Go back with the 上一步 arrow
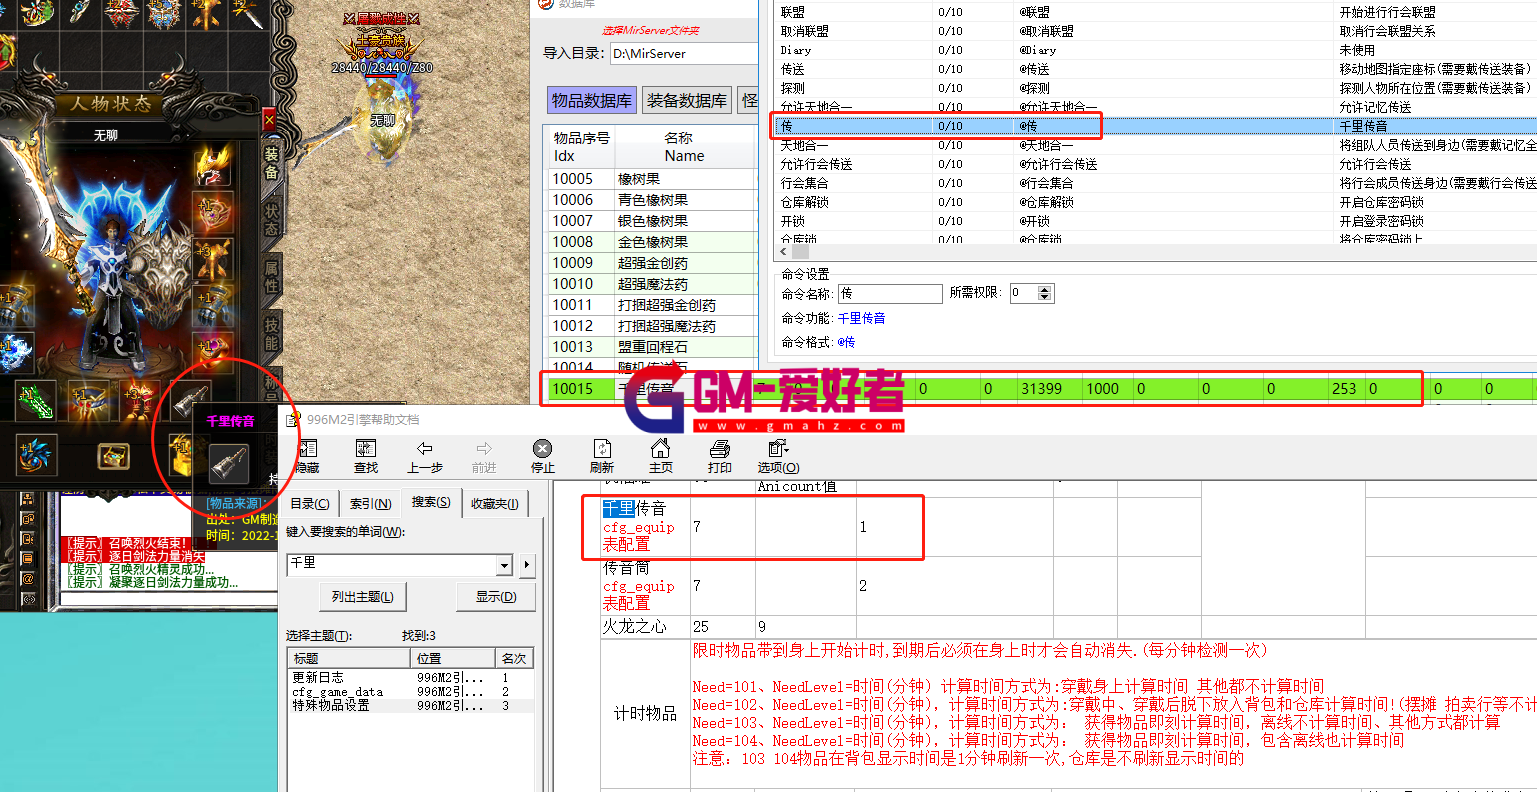This screenshot has width=1537, height=792. point(425,455)
